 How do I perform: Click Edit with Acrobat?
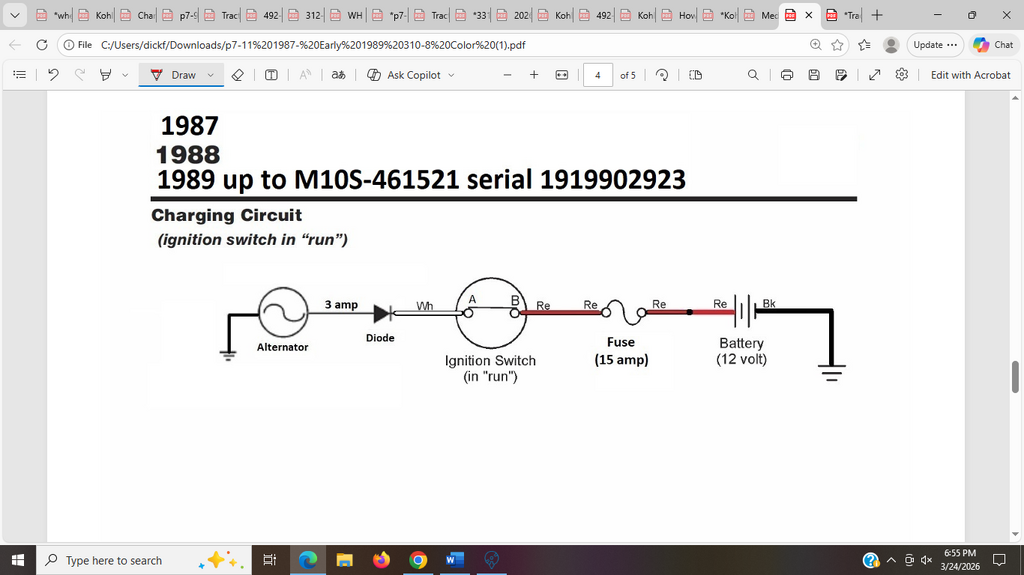[x=970, y=75]
